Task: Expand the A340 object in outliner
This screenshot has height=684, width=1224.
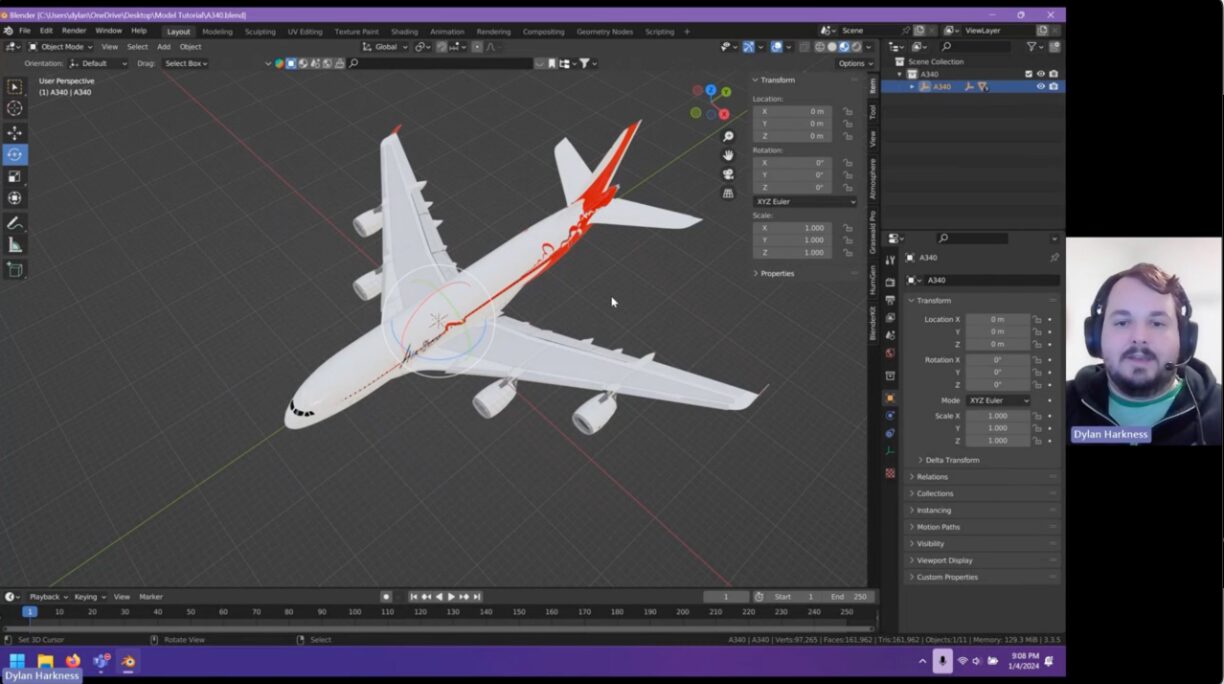Action: pos(911,87)
